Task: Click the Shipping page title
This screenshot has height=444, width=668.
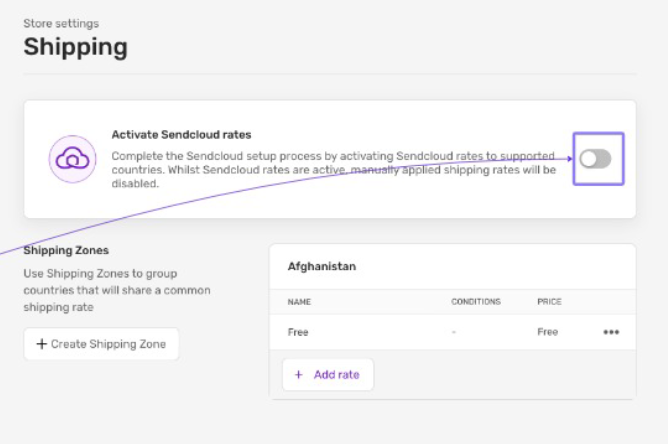Action: [x=75, y=46]
